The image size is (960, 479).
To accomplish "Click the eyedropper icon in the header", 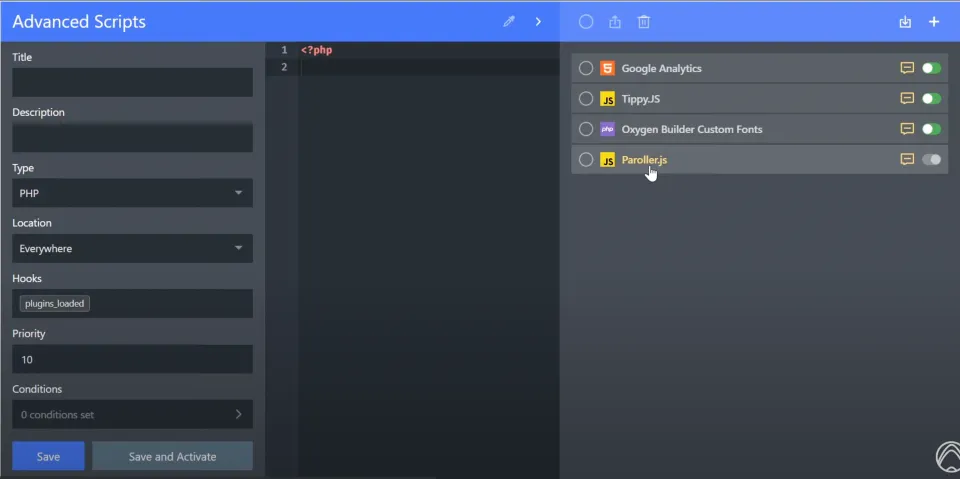I will pyautogui.click(x=509, y=21).
